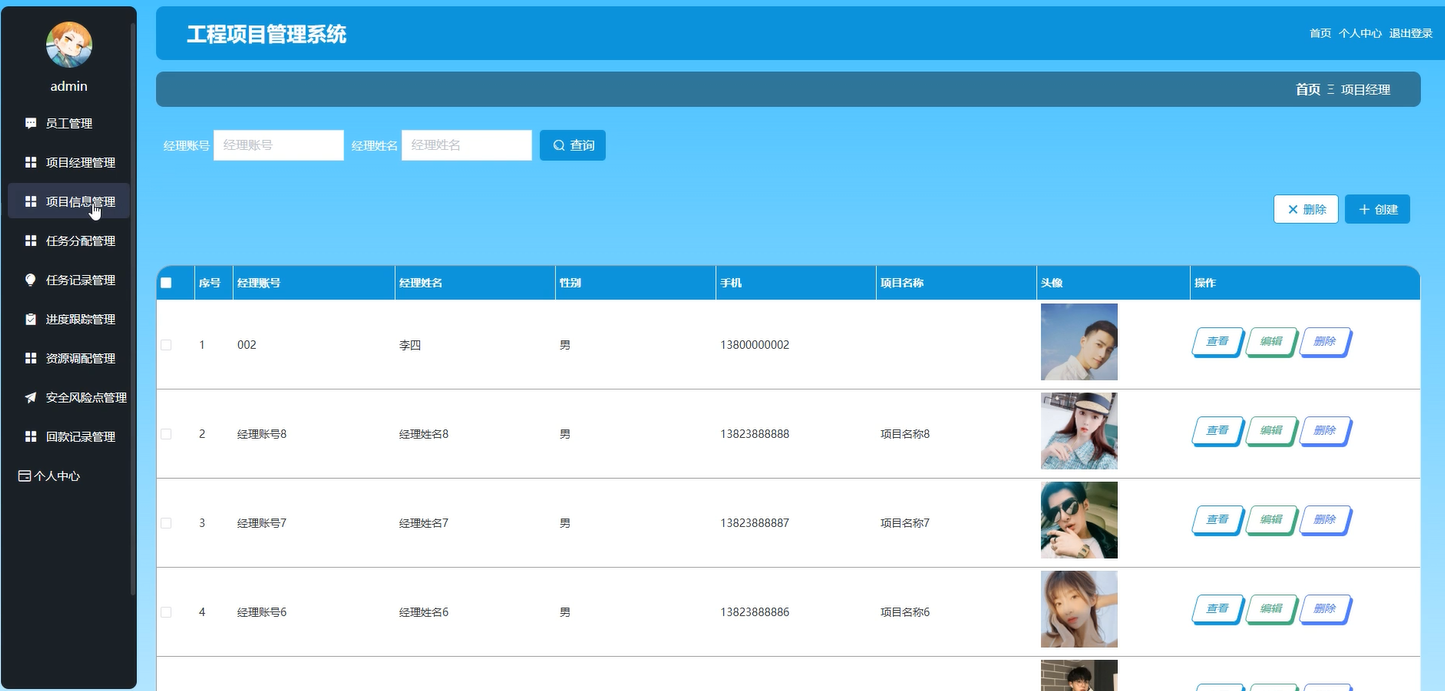Click 删除 for 经理姓名8 row
Viewport: 1445px width, 691px height.
[x=1326, y=431]
